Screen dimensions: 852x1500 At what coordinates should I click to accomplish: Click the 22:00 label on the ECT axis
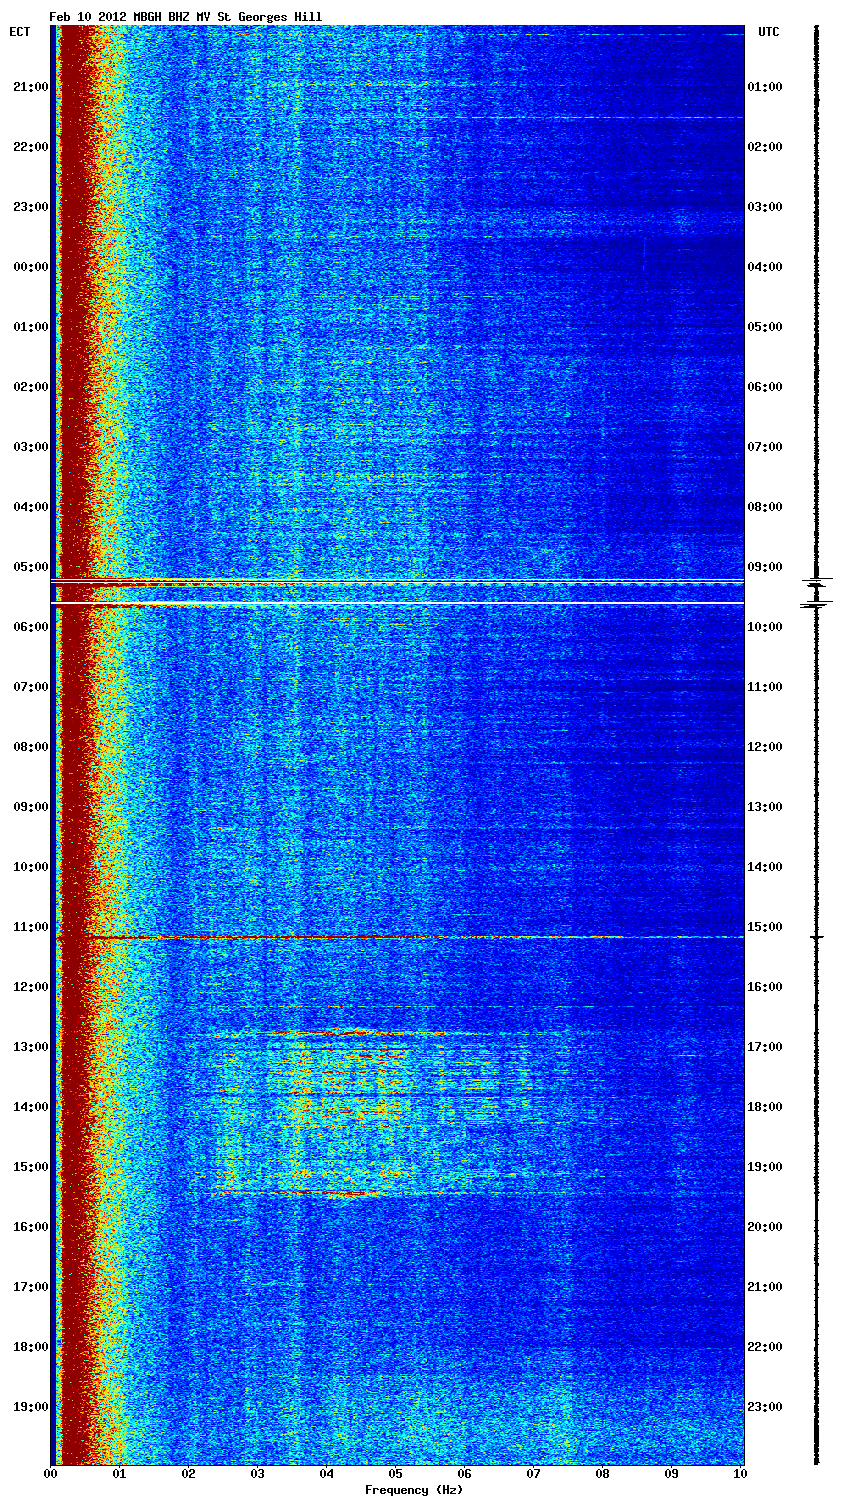31,147
